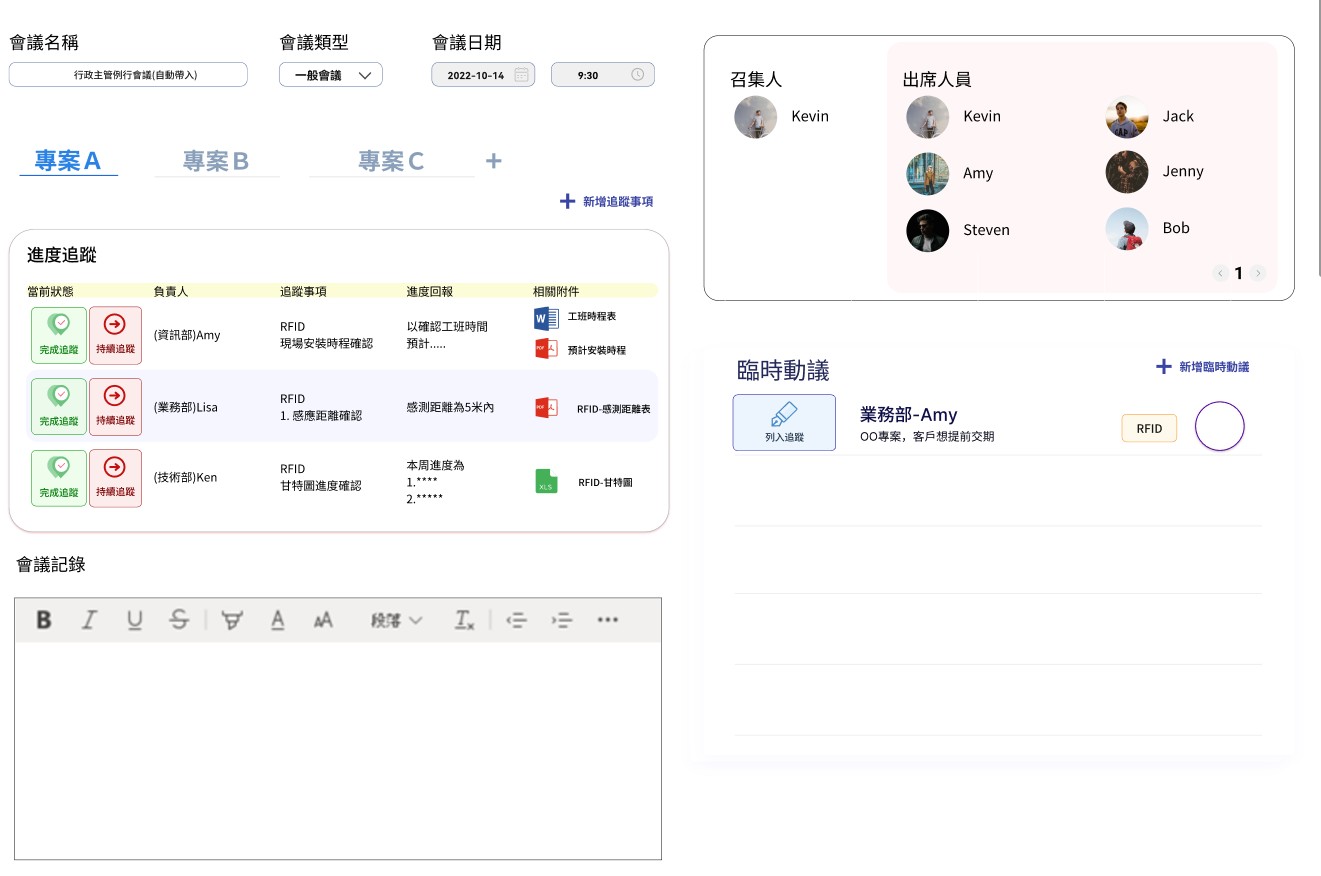Viewport: 1321px width, 876px height.
Task: Select the highlight marker tool
Action: 232,620
